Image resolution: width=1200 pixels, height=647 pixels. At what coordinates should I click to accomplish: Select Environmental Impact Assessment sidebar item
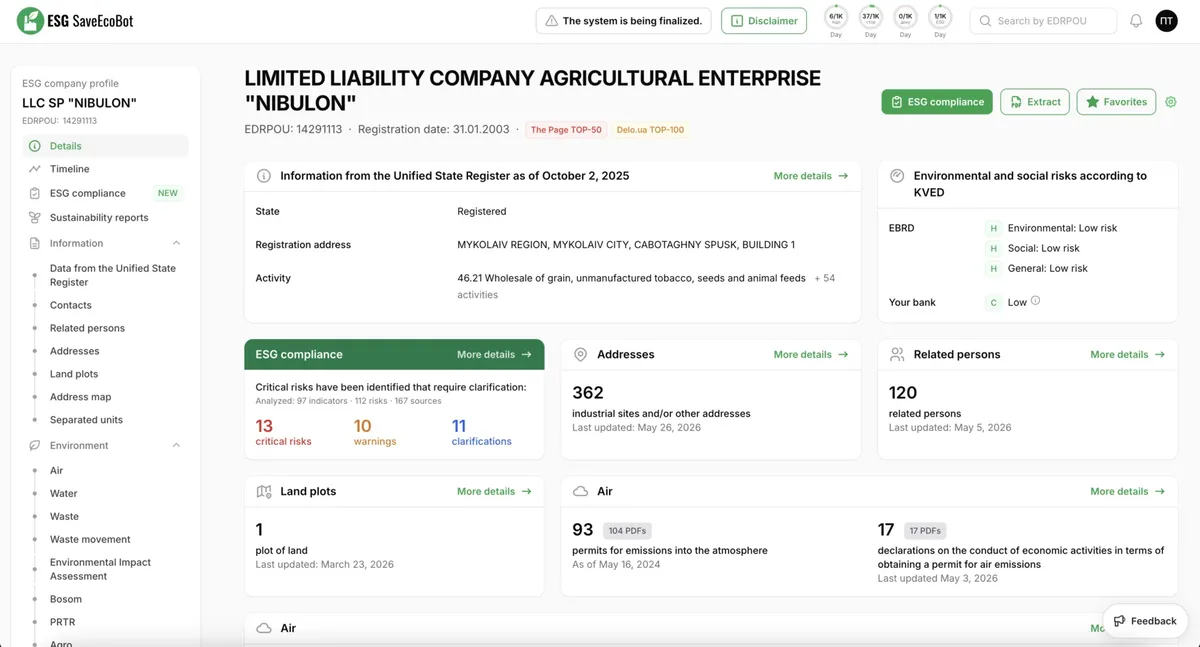tap(100, 569)
